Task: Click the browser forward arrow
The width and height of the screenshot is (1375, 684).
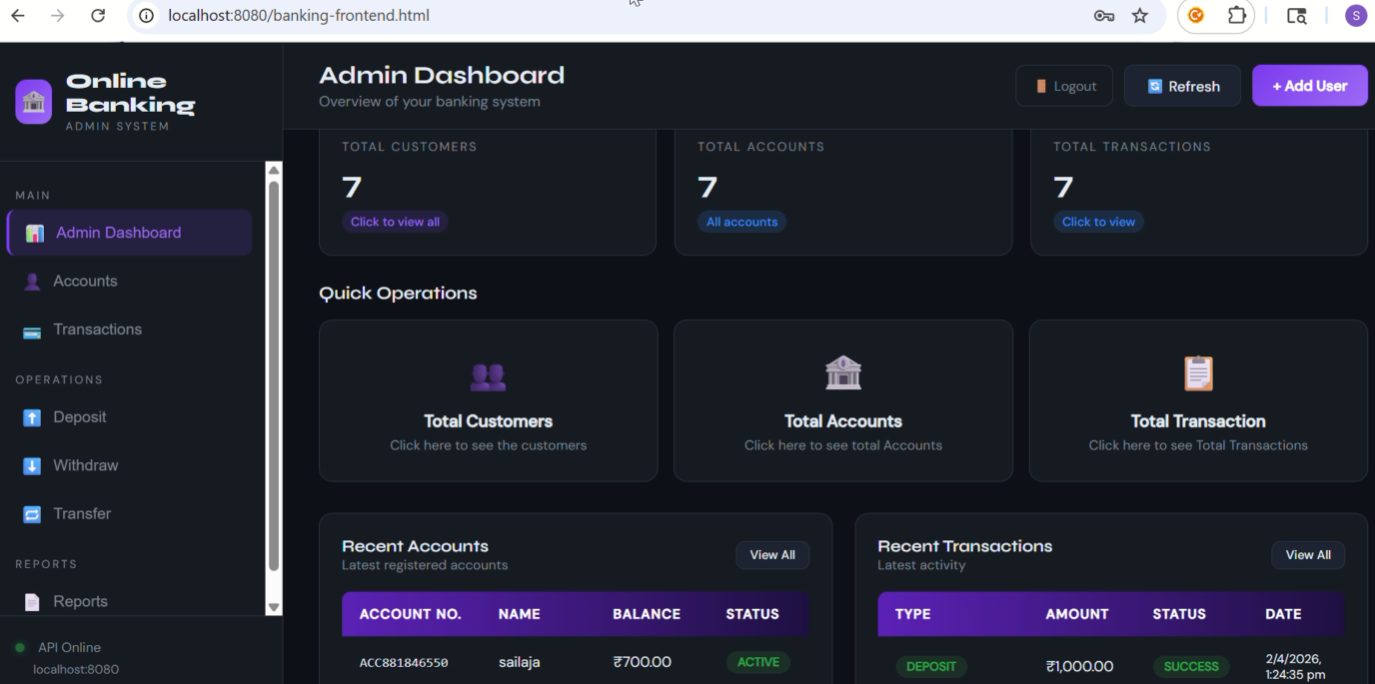Action: pyautogui.click(x=57, y=16)
